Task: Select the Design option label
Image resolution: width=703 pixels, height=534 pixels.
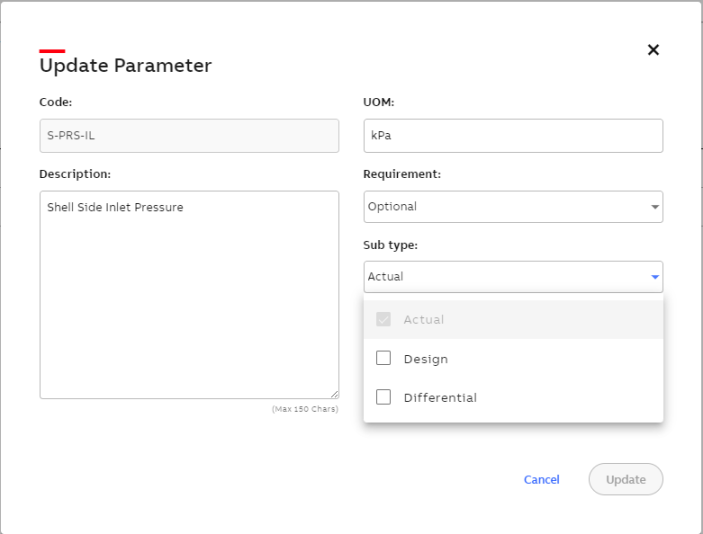Action: point(426,359)
